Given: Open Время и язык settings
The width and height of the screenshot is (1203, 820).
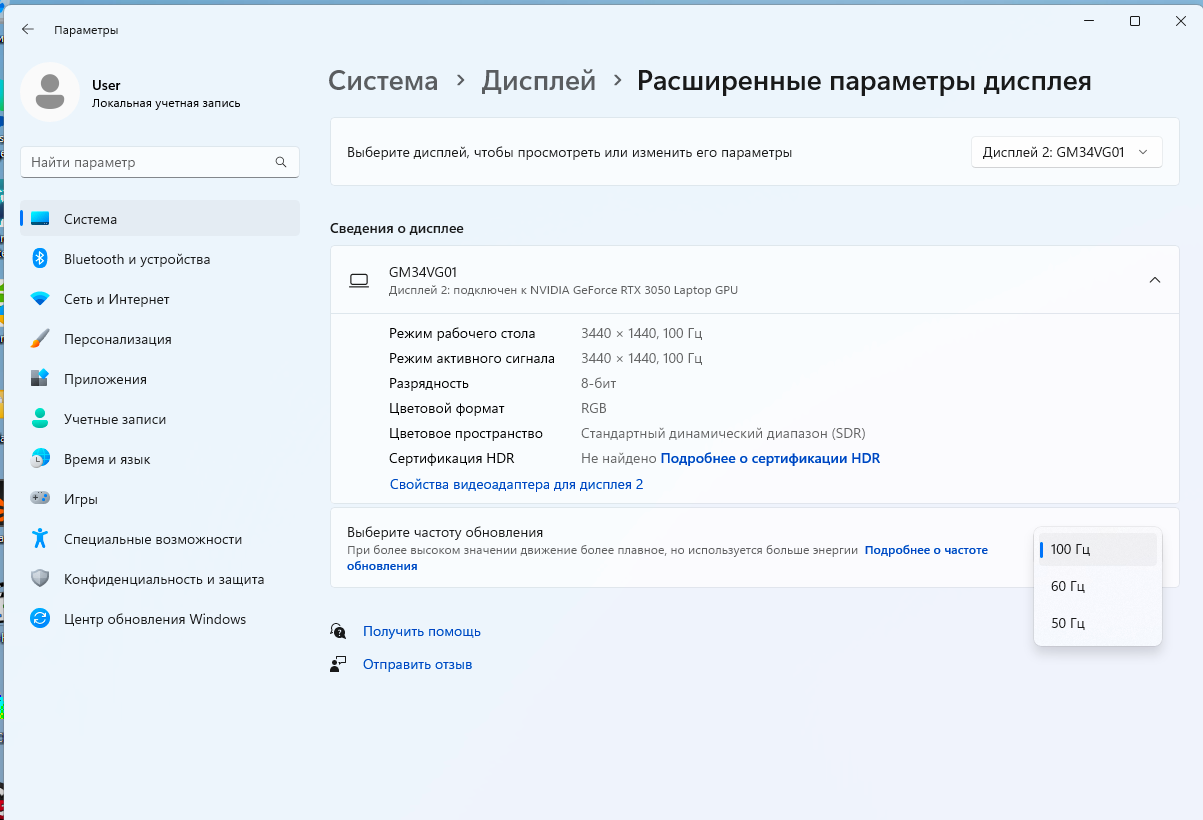Looking at the screenshot, I should coord(107,459).
